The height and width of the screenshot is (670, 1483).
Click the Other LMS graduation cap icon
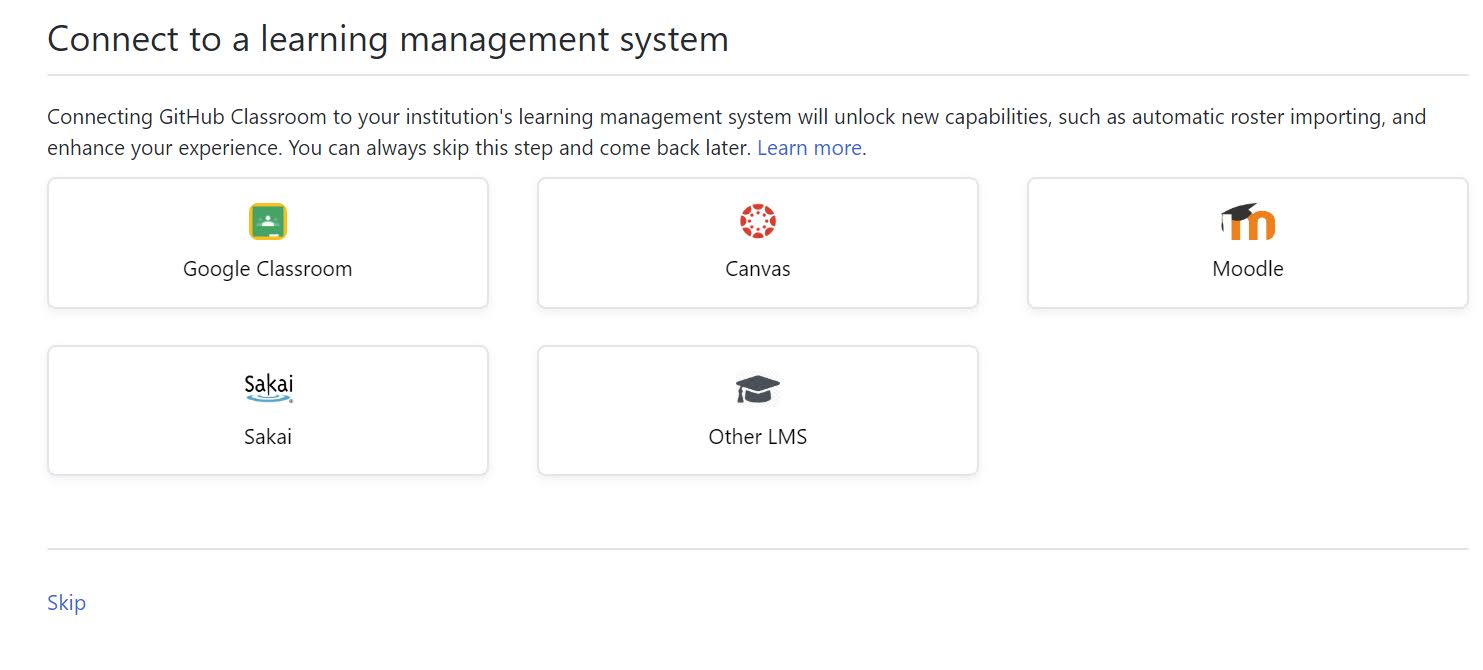[757, 389]
